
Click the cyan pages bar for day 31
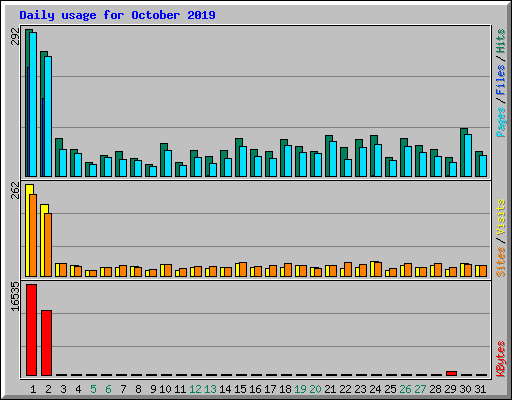tap(483, 166)
